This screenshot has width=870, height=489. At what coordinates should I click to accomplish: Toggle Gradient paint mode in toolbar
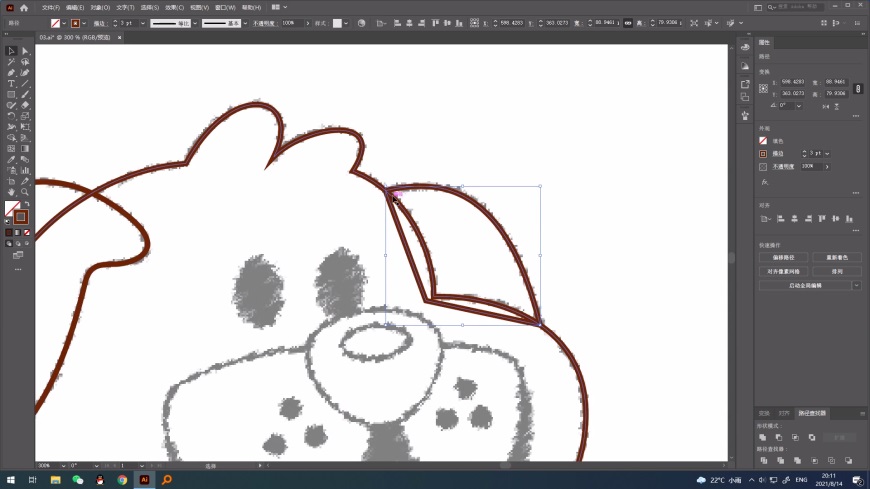click(x=18, y=233)
